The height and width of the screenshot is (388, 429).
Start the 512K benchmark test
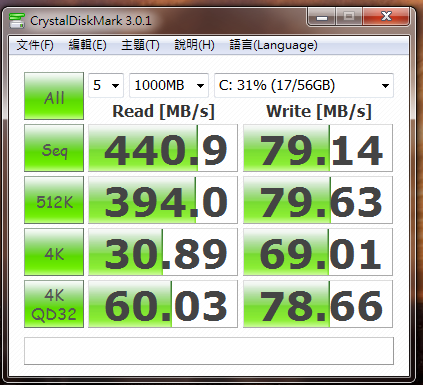pyautogui.click(x=54, y=200)
